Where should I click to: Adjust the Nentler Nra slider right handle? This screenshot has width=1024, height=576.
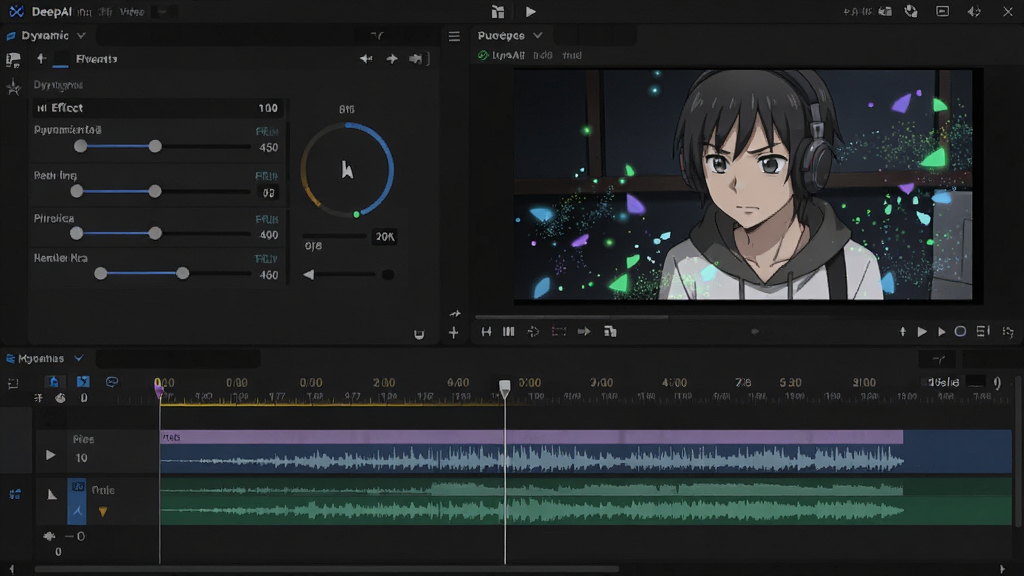pyautogui.click(x=182, y=274)
